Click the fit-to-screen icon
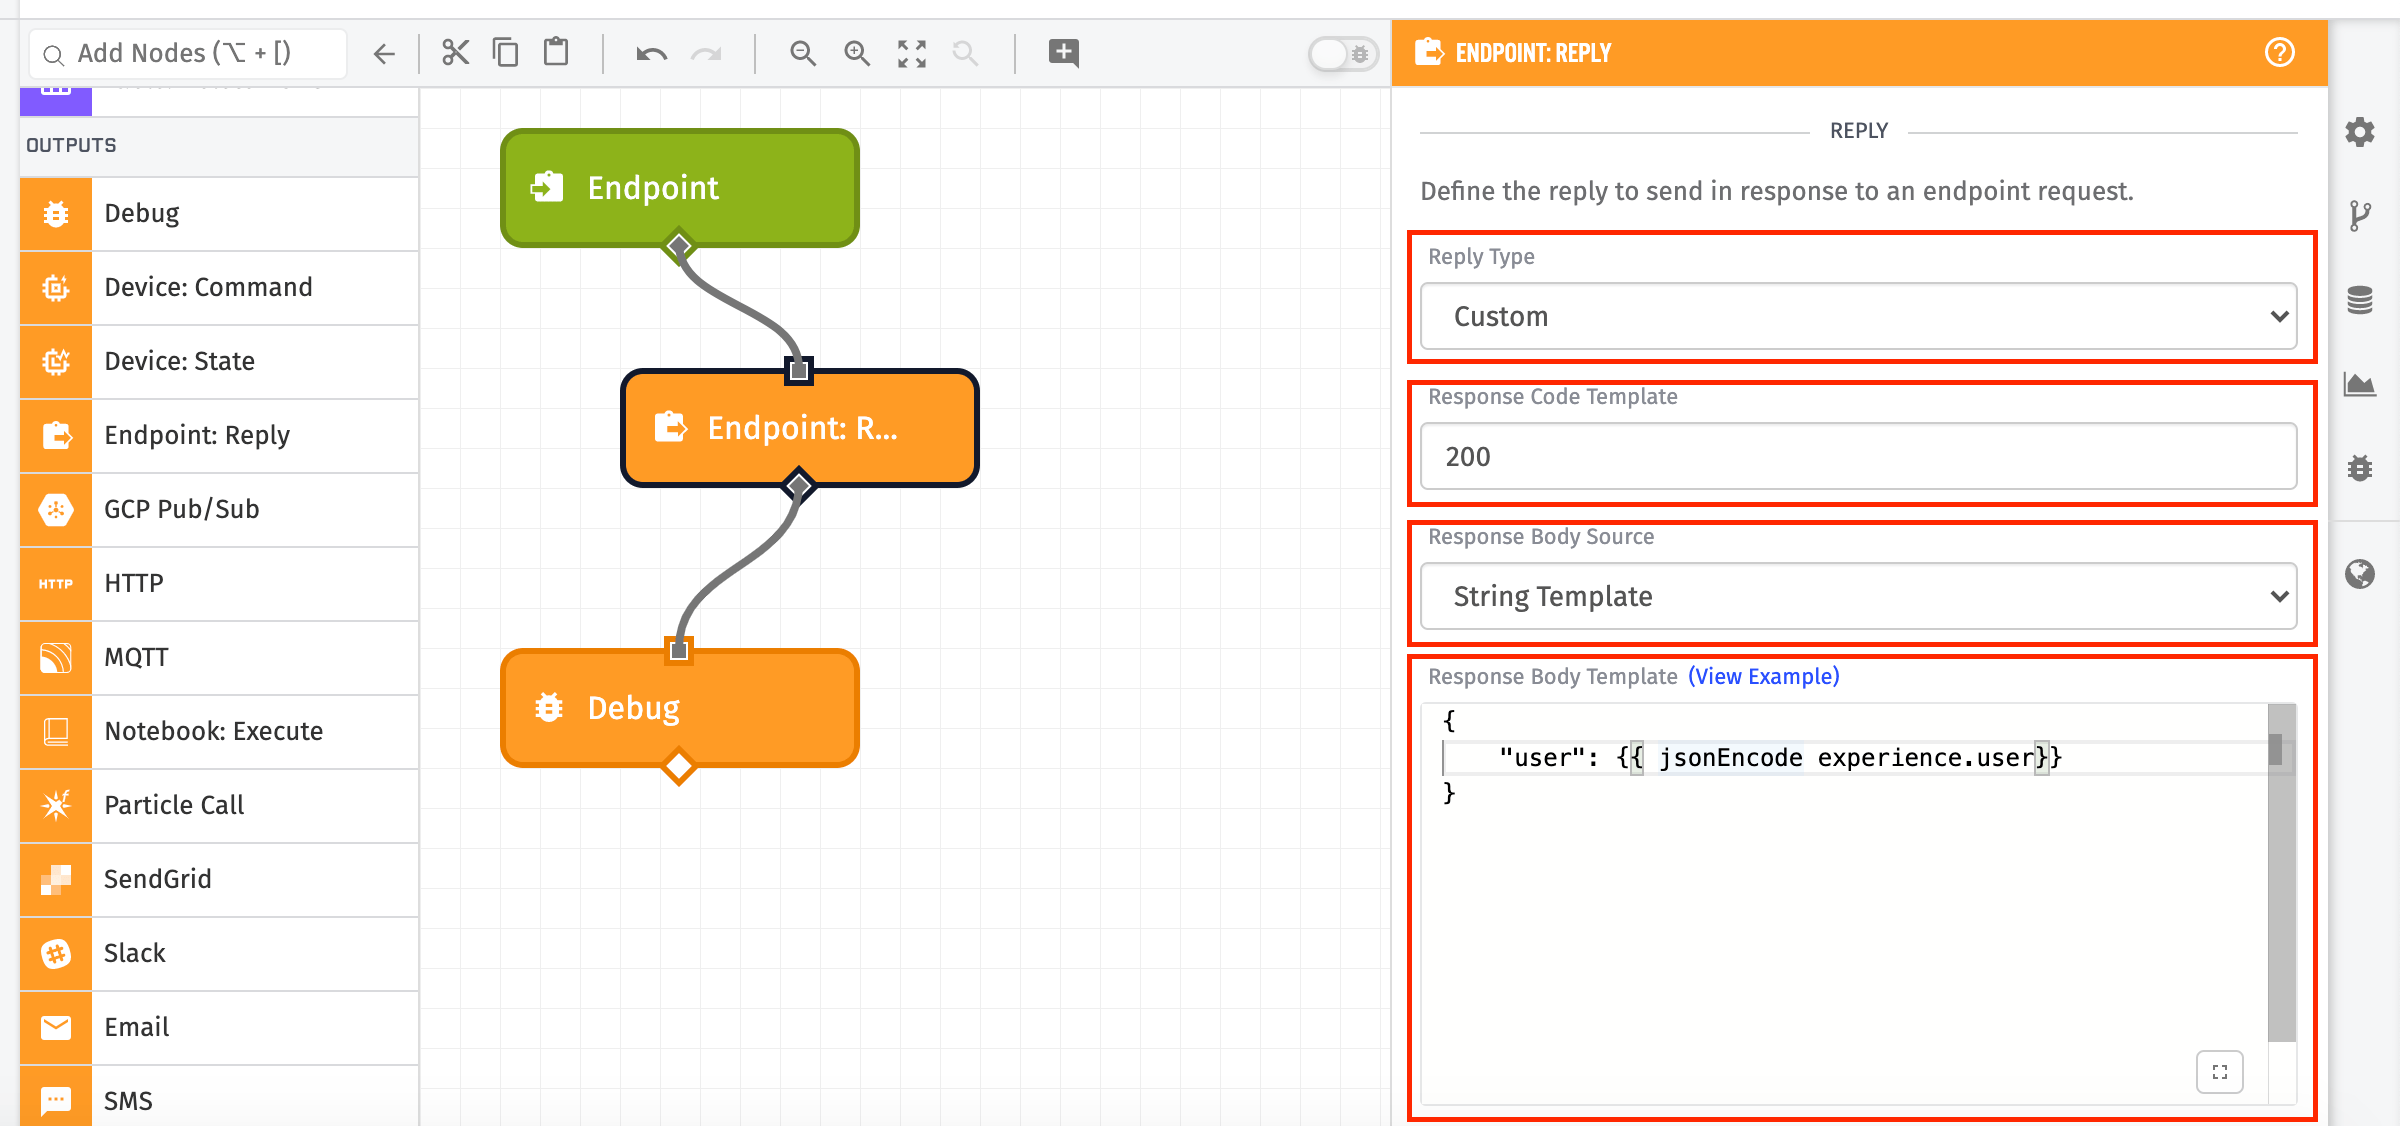2400x1126 pixels. (x=912, y=53)
